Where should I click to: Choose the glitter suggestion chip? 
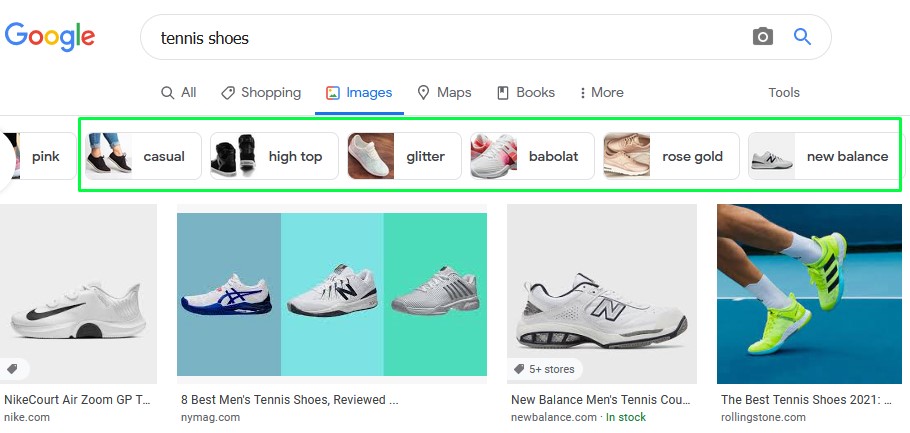point(405,156)
